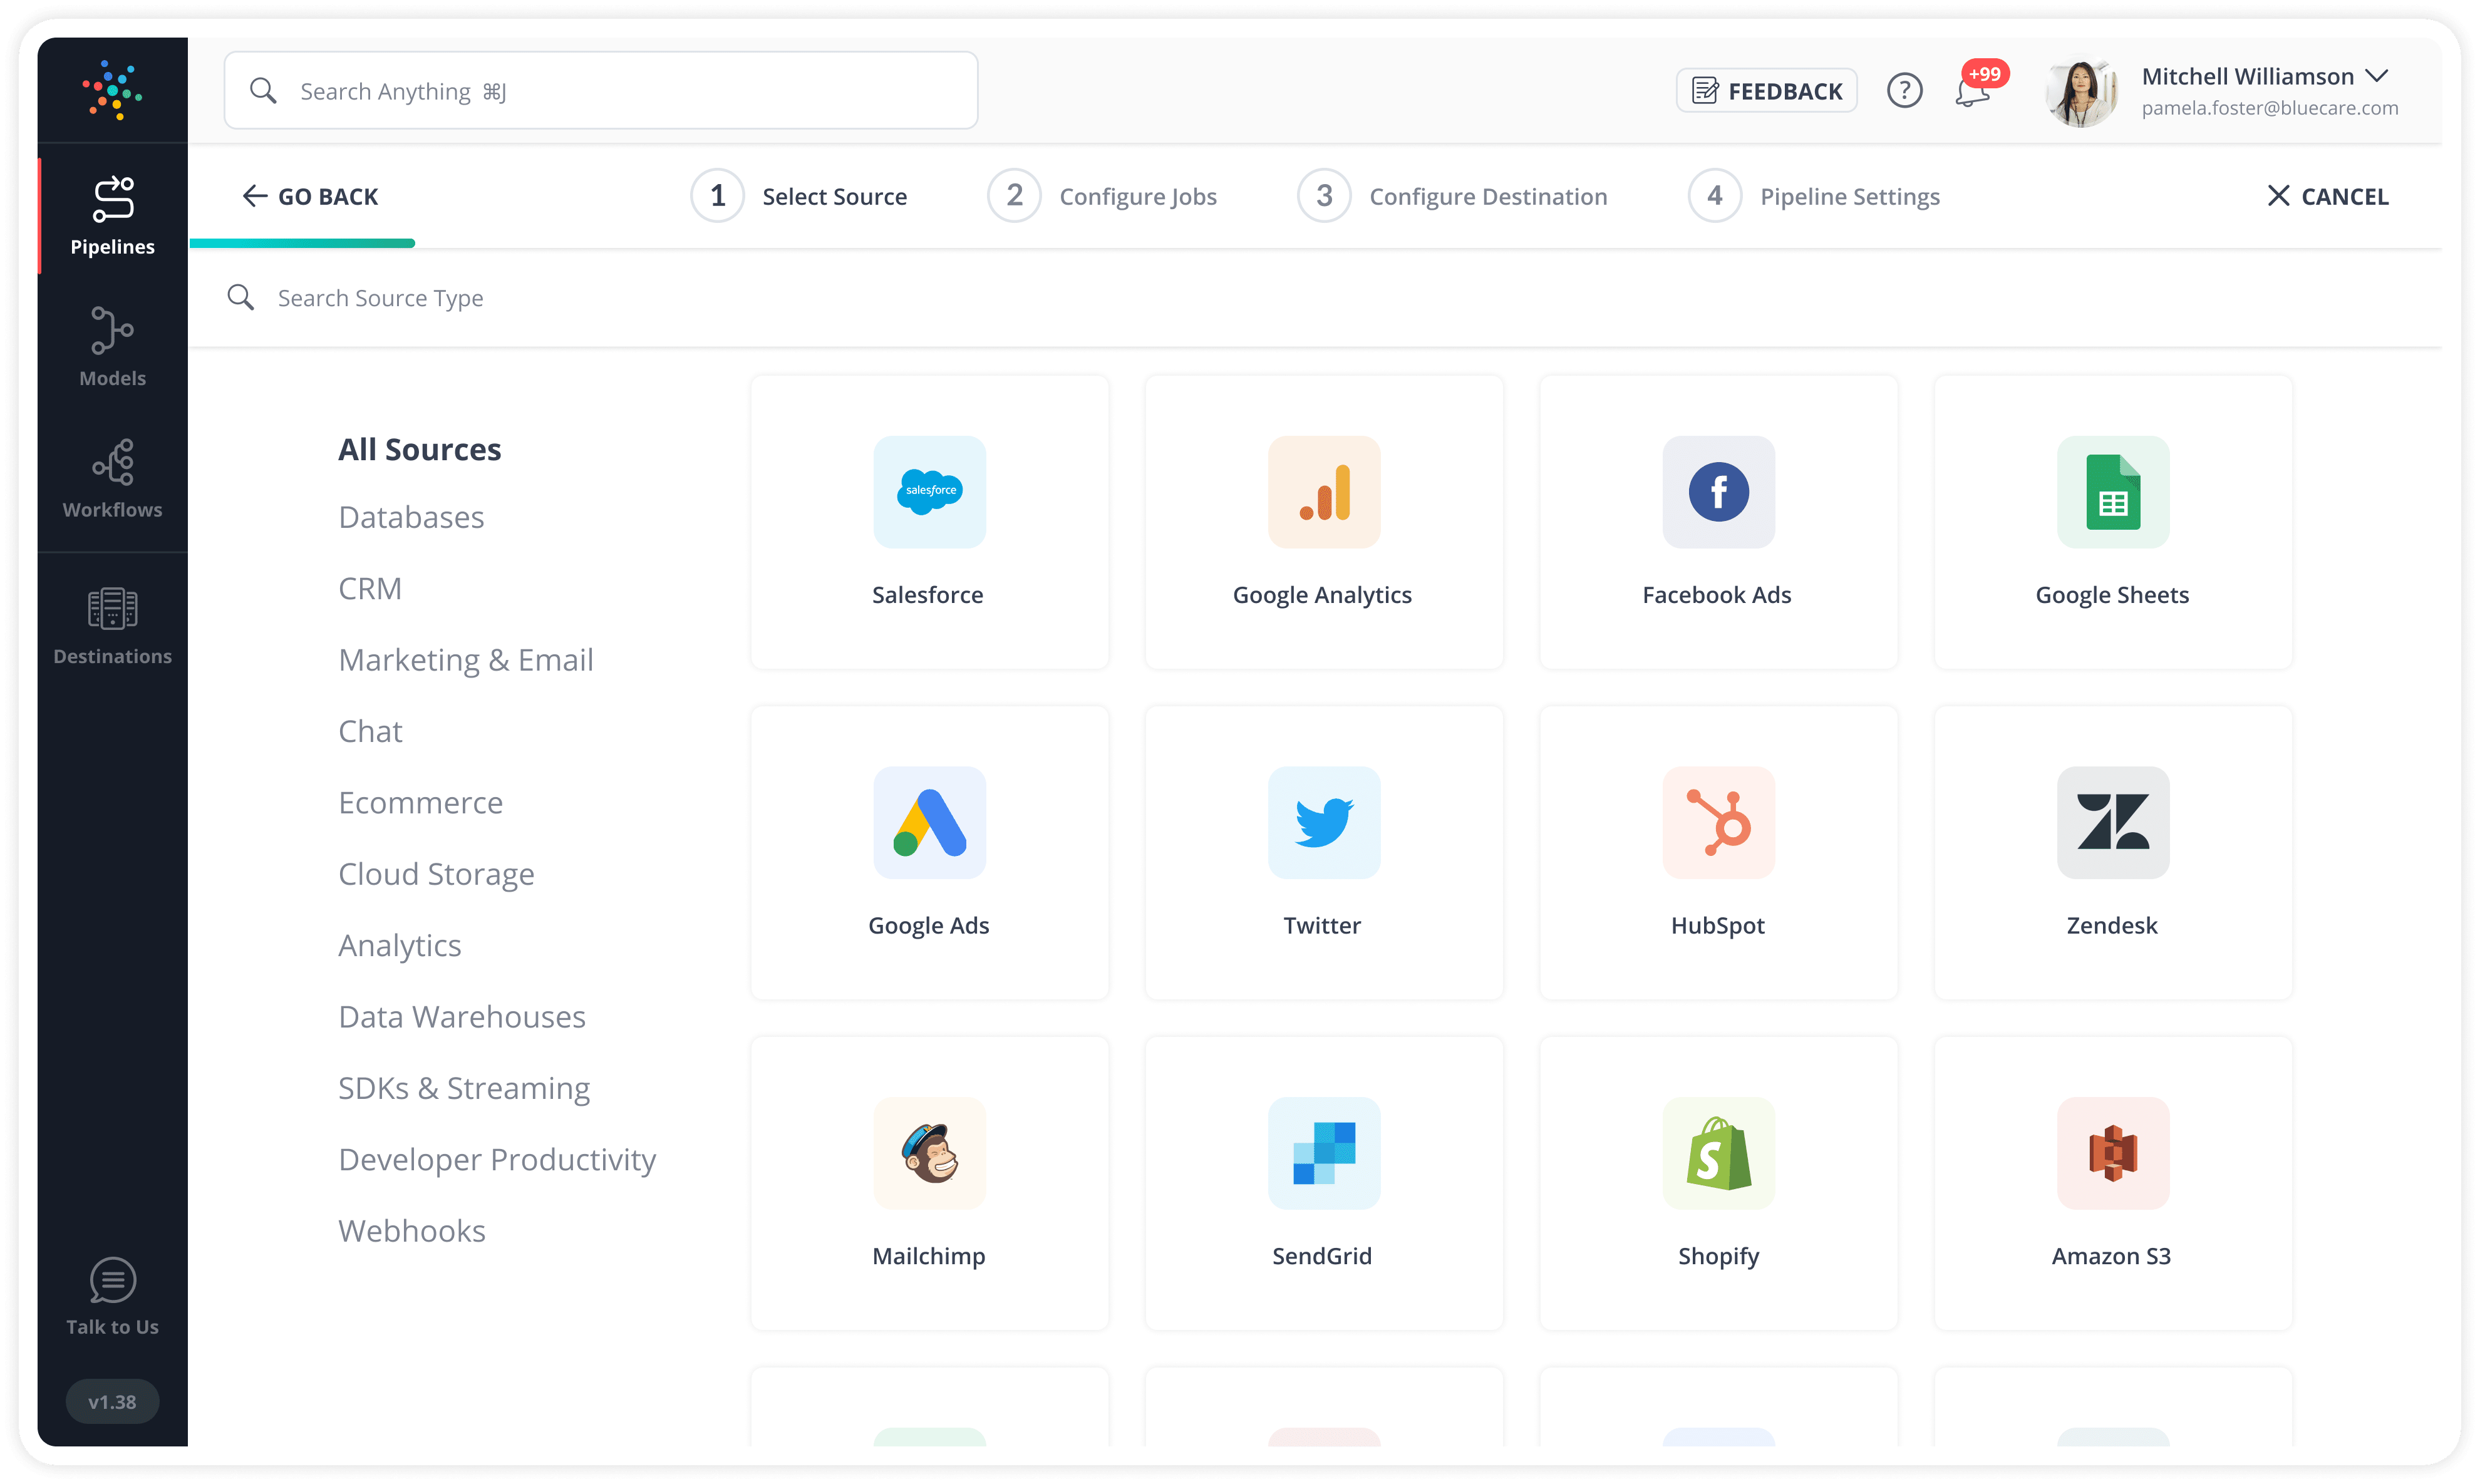The image size is (2480, 1484).
Task: Click the GO BACK button
Action: coord(310,196)
